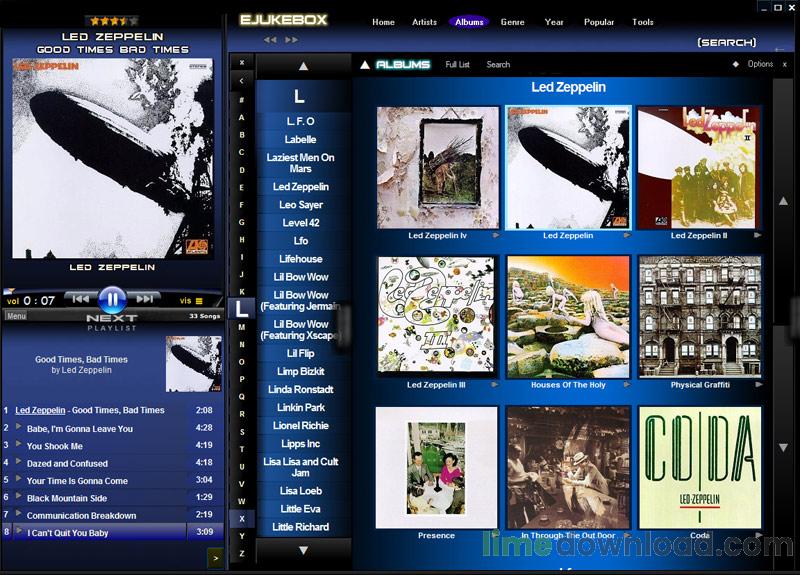
Task: Jump to letter M in the alphabet index
Action: 242,327
